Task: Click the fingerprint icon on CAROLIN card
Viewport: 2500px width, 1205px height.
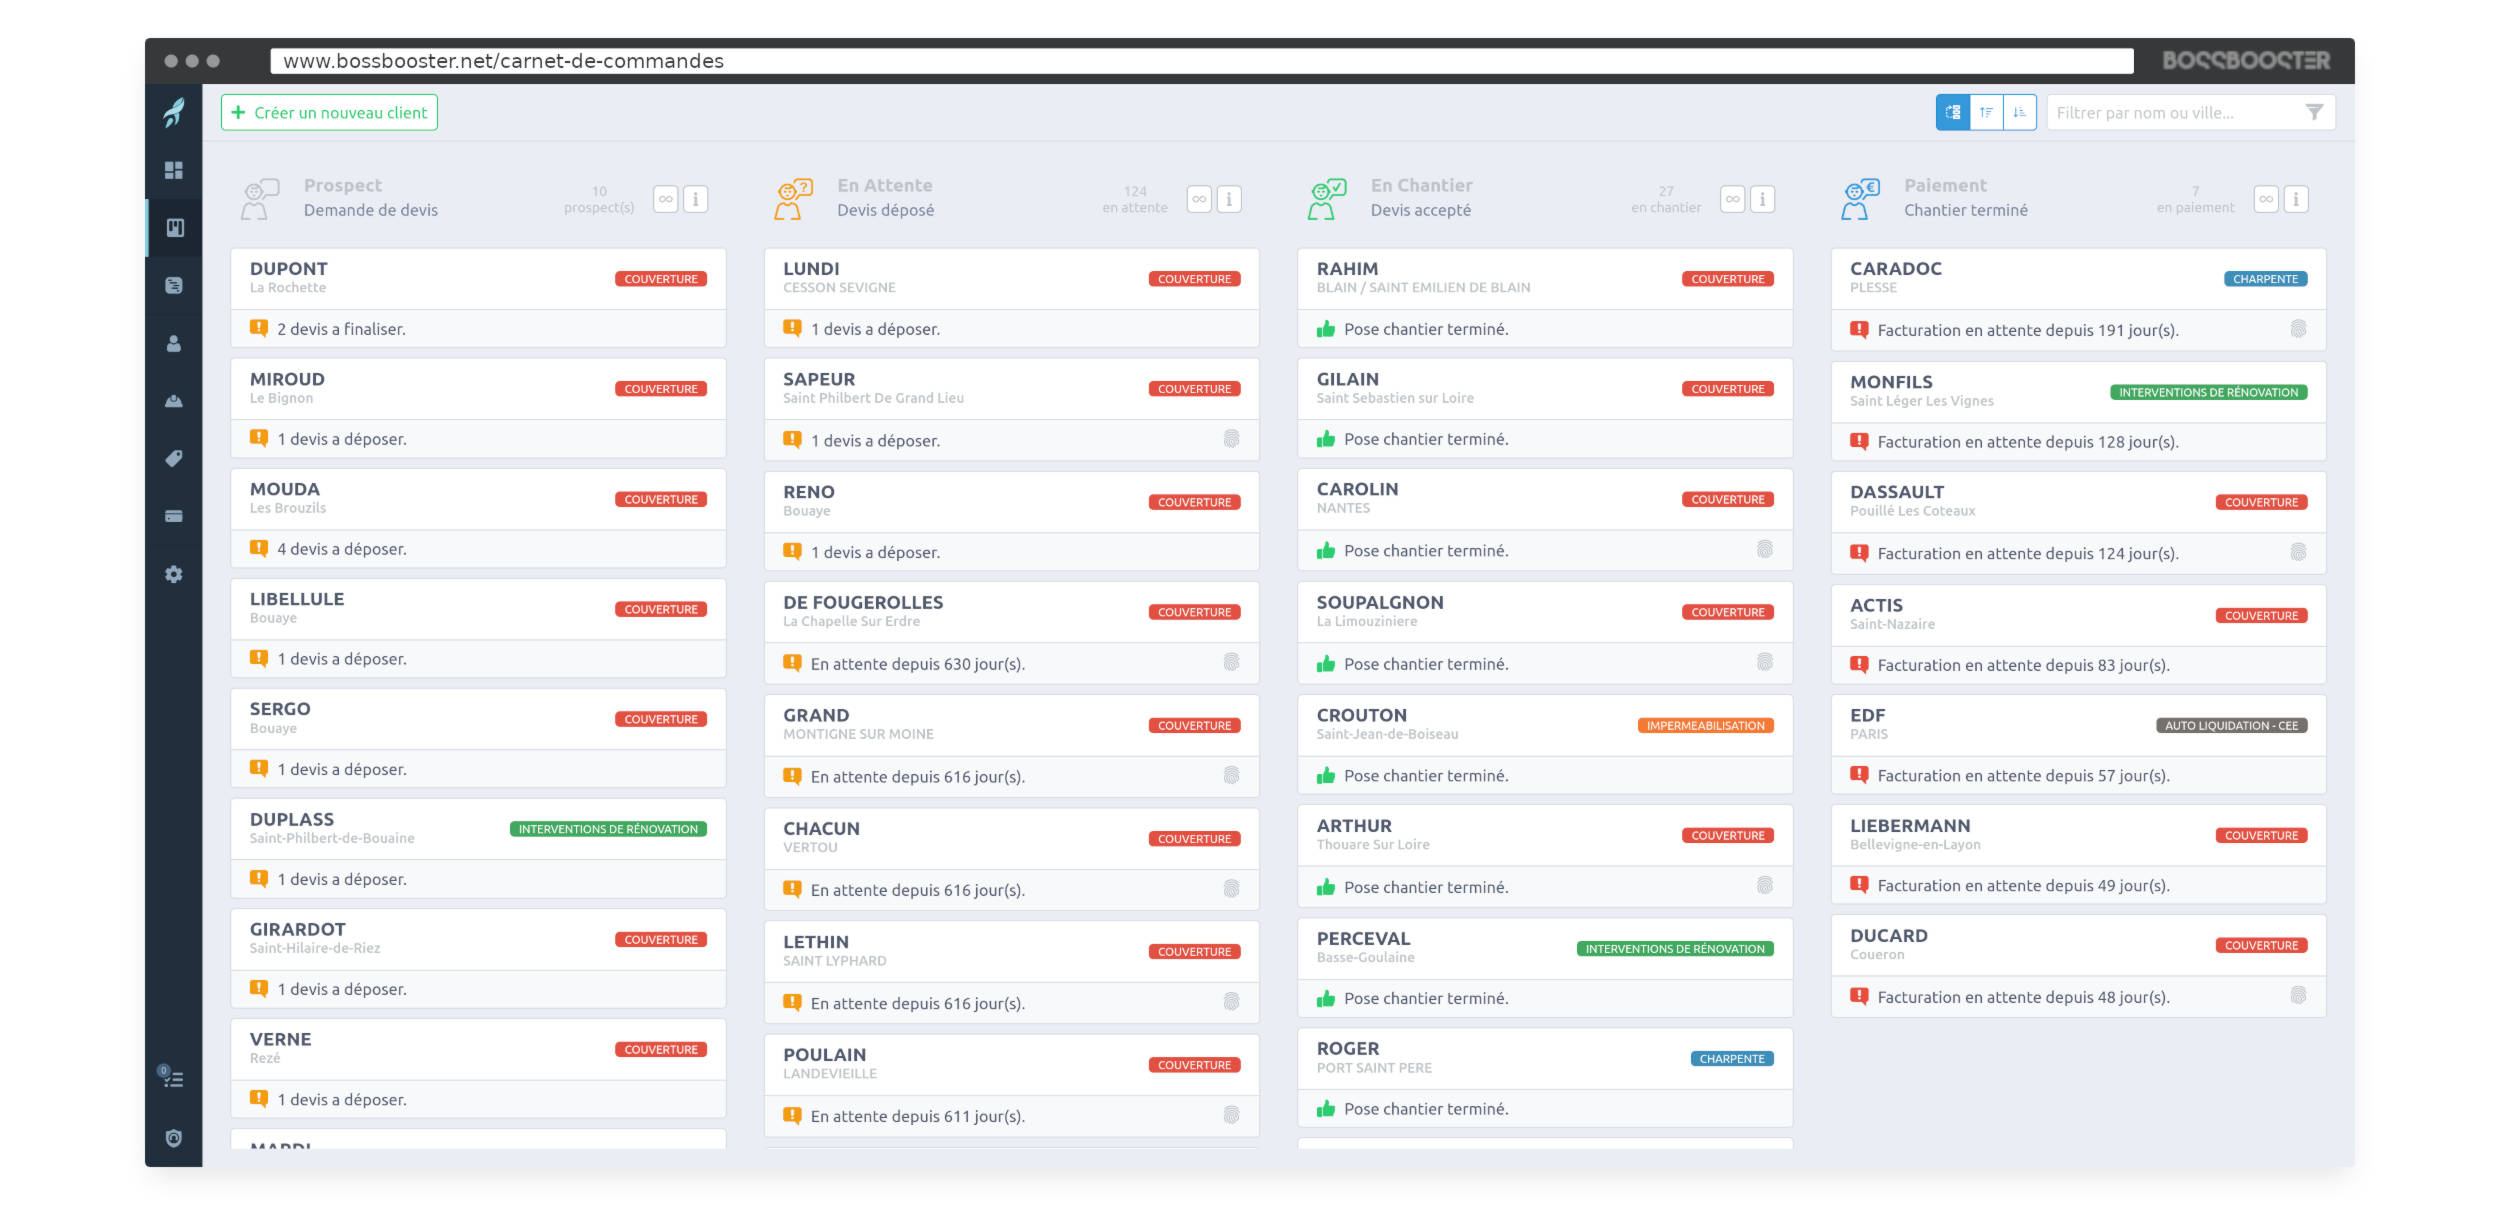Action: coord(1765,549)
